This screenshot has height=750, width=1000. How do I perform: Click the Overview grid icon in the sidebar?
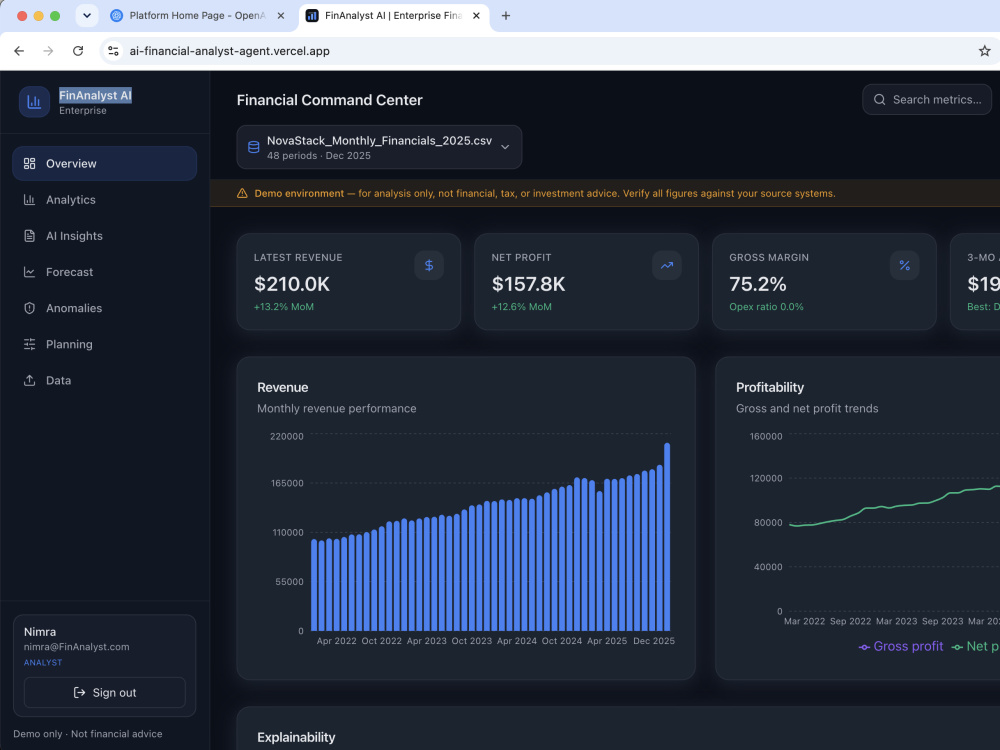pos(29,163)
